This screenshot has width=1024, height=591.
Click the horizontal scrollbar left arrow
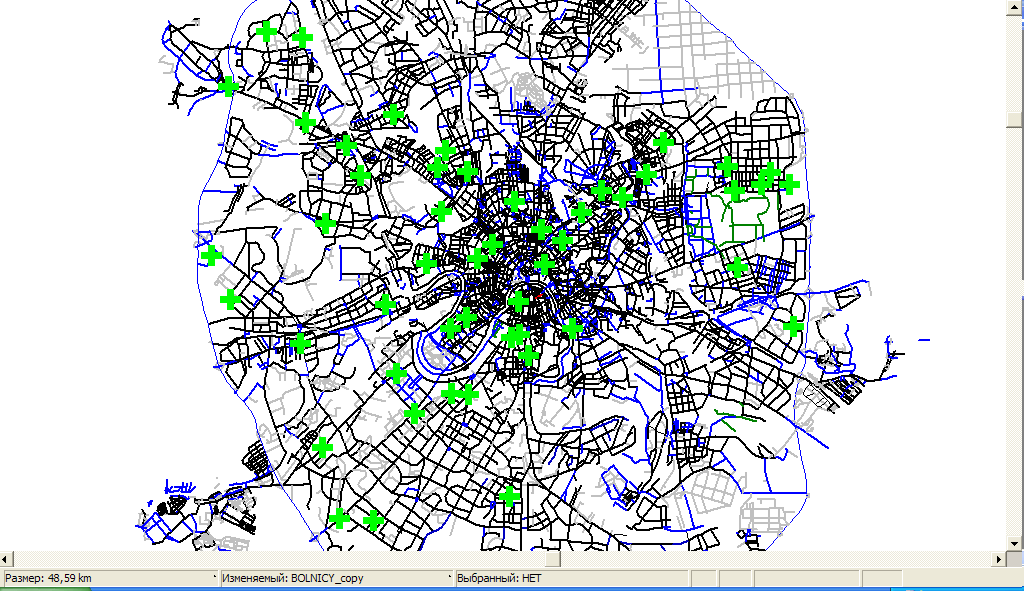[x=7, y=559]
